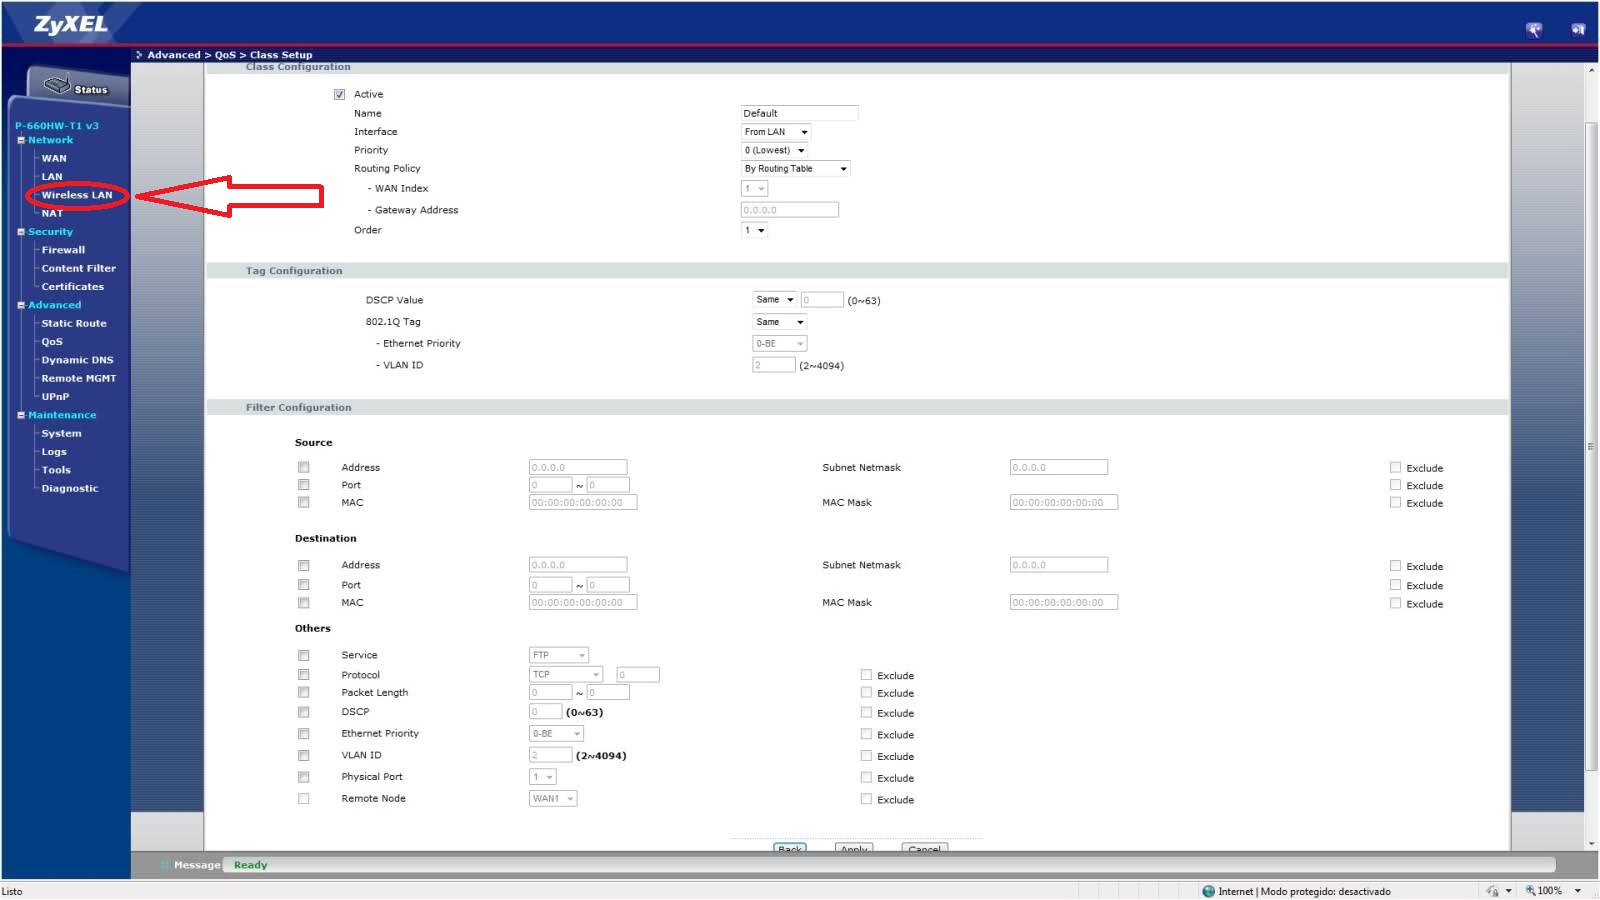The width and height of the screenshot is (1600, 900).
Task: Collapse the Security tree section
Action: (21, 232)
